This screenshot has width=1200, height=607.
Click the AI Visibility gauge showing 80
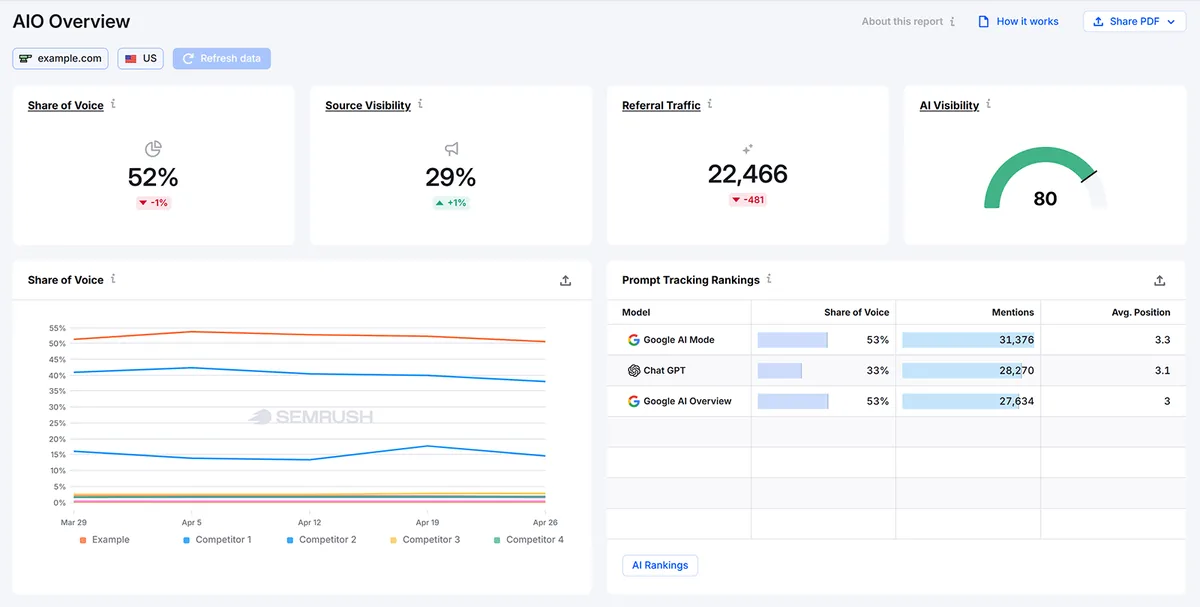(x=1045, y=178)
